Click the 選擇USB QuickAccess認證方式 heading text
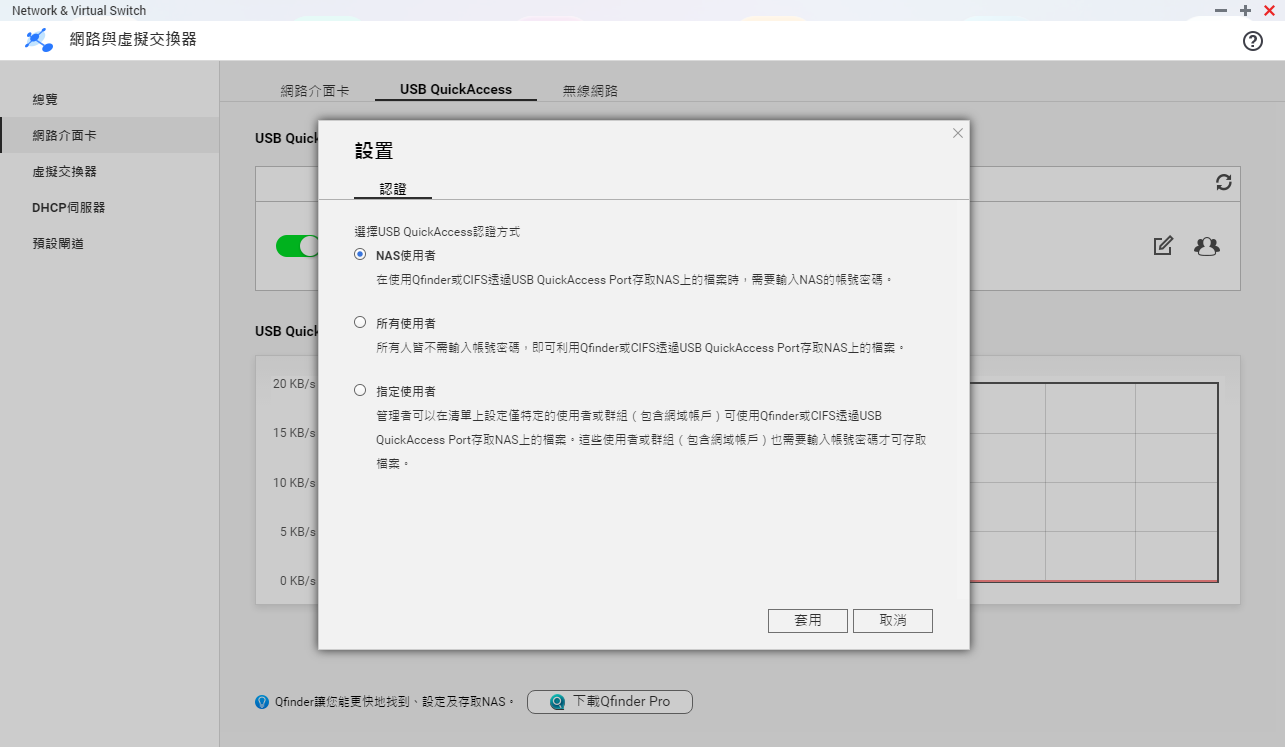 click(437, 231)
